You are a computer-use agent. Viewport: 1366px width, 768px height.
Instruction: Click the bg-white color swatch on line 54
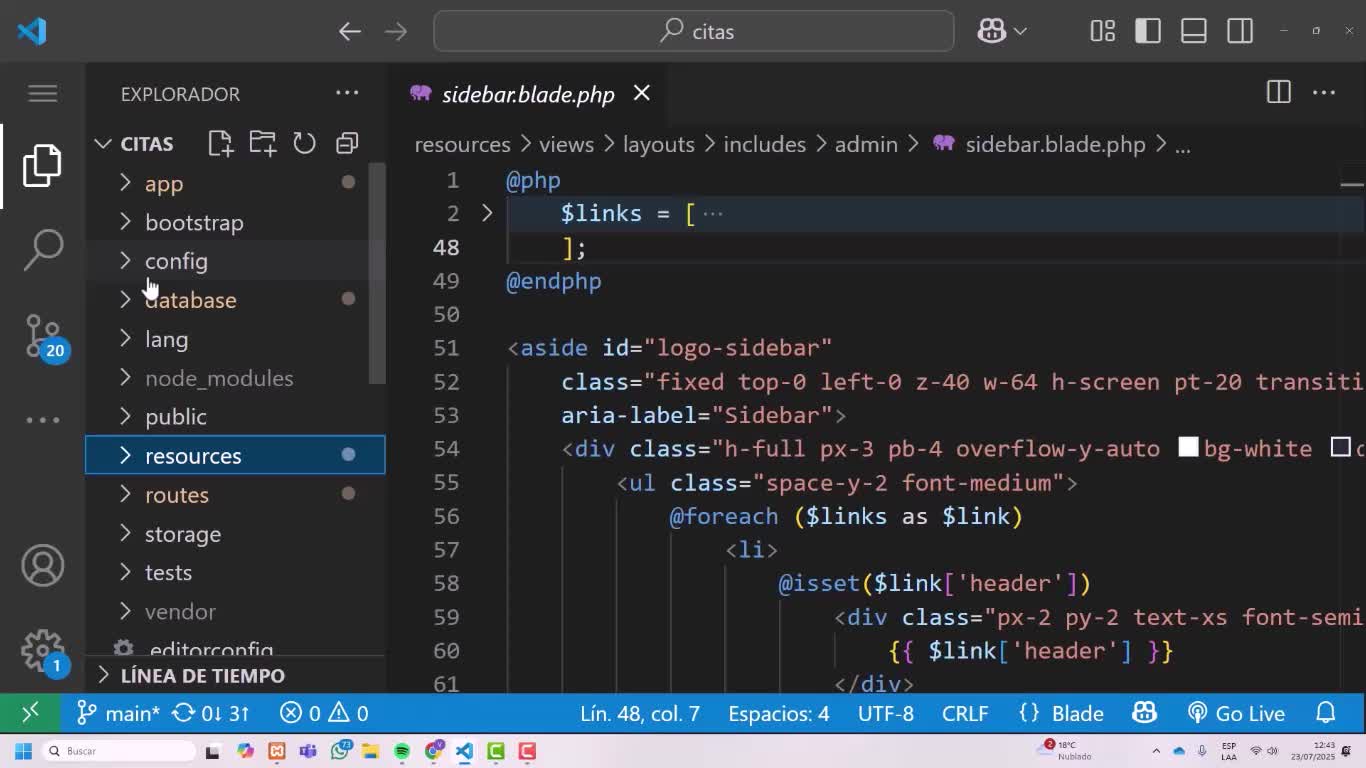tap(1188, 448)
